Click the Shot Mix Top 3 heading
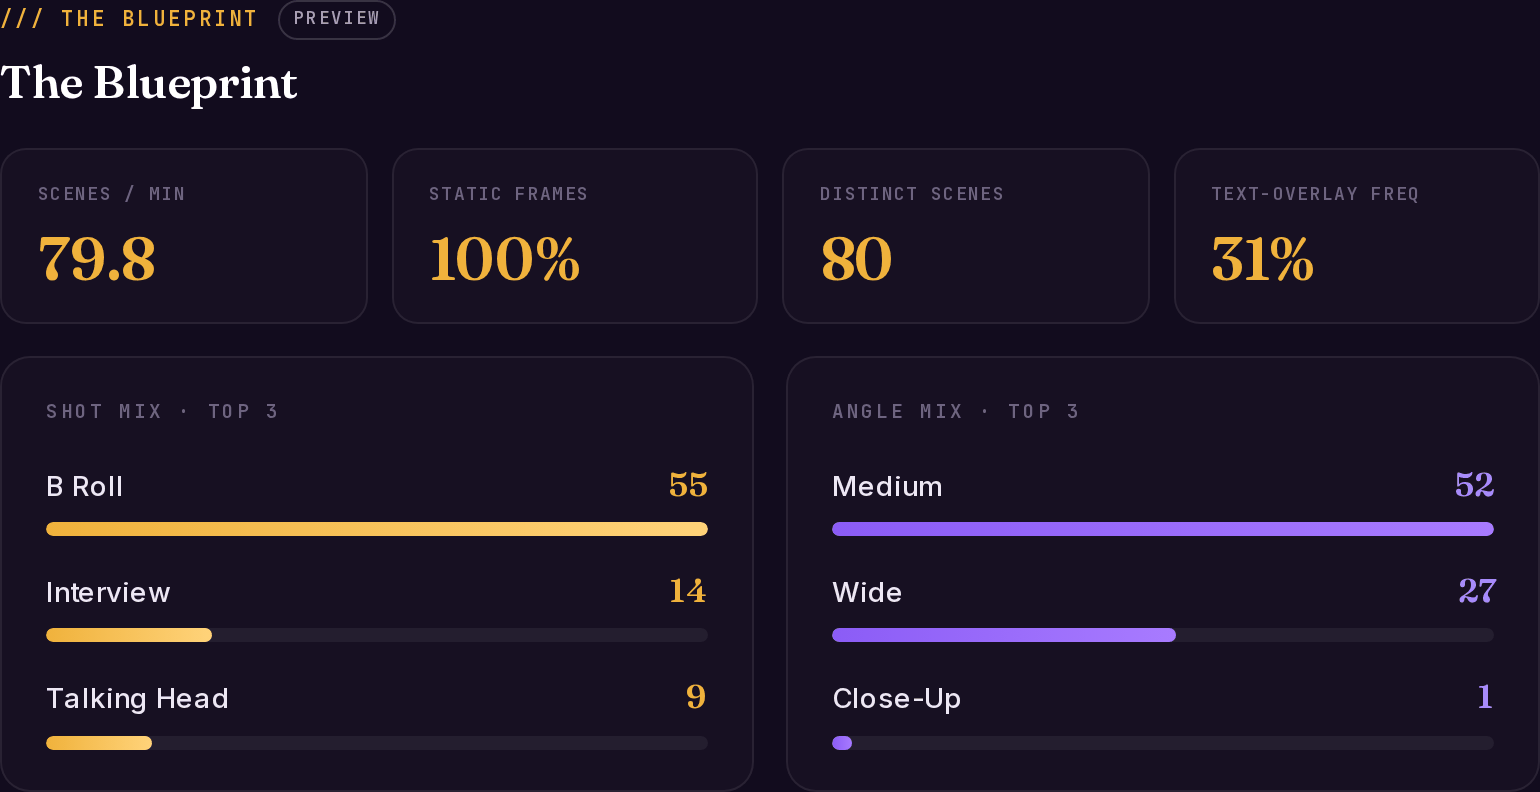The image size is (1540, 792). pyautogui.click(x=162, y=412)
